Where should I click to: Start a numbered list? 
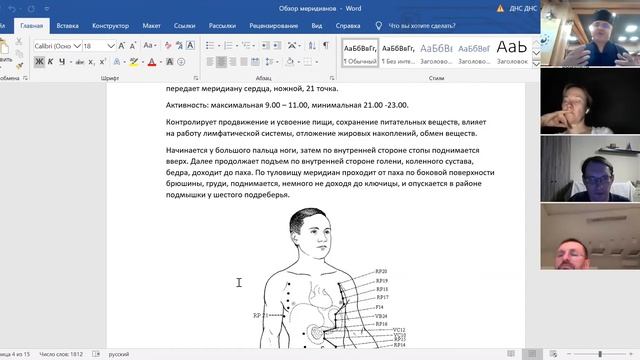(228, 45)
